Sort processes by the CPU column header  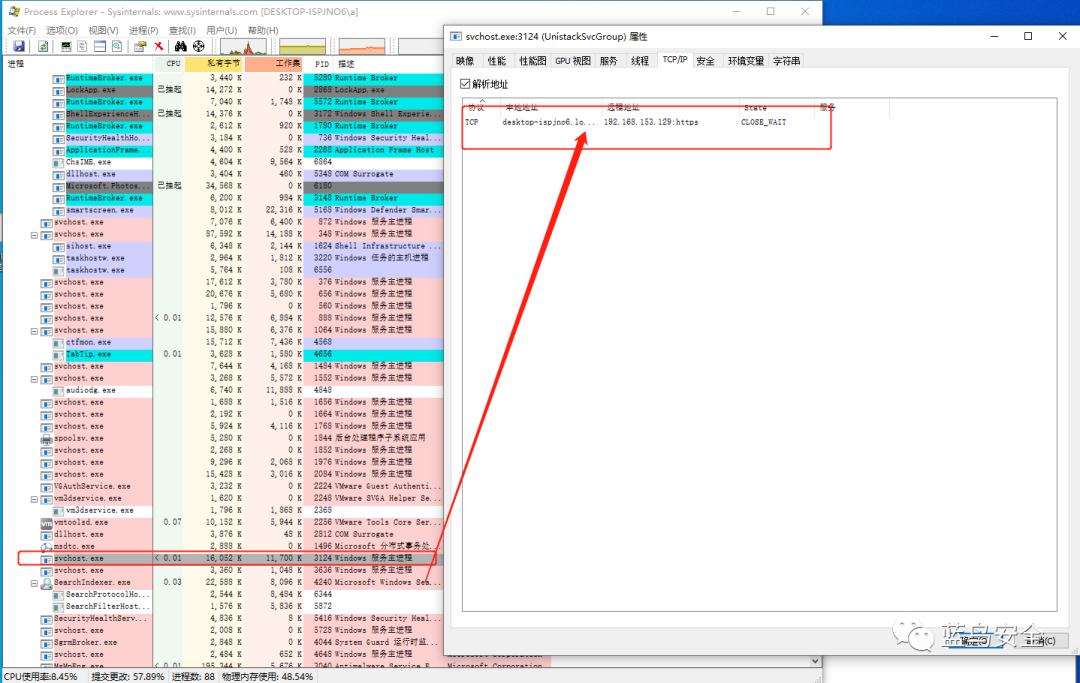(169, 63)
